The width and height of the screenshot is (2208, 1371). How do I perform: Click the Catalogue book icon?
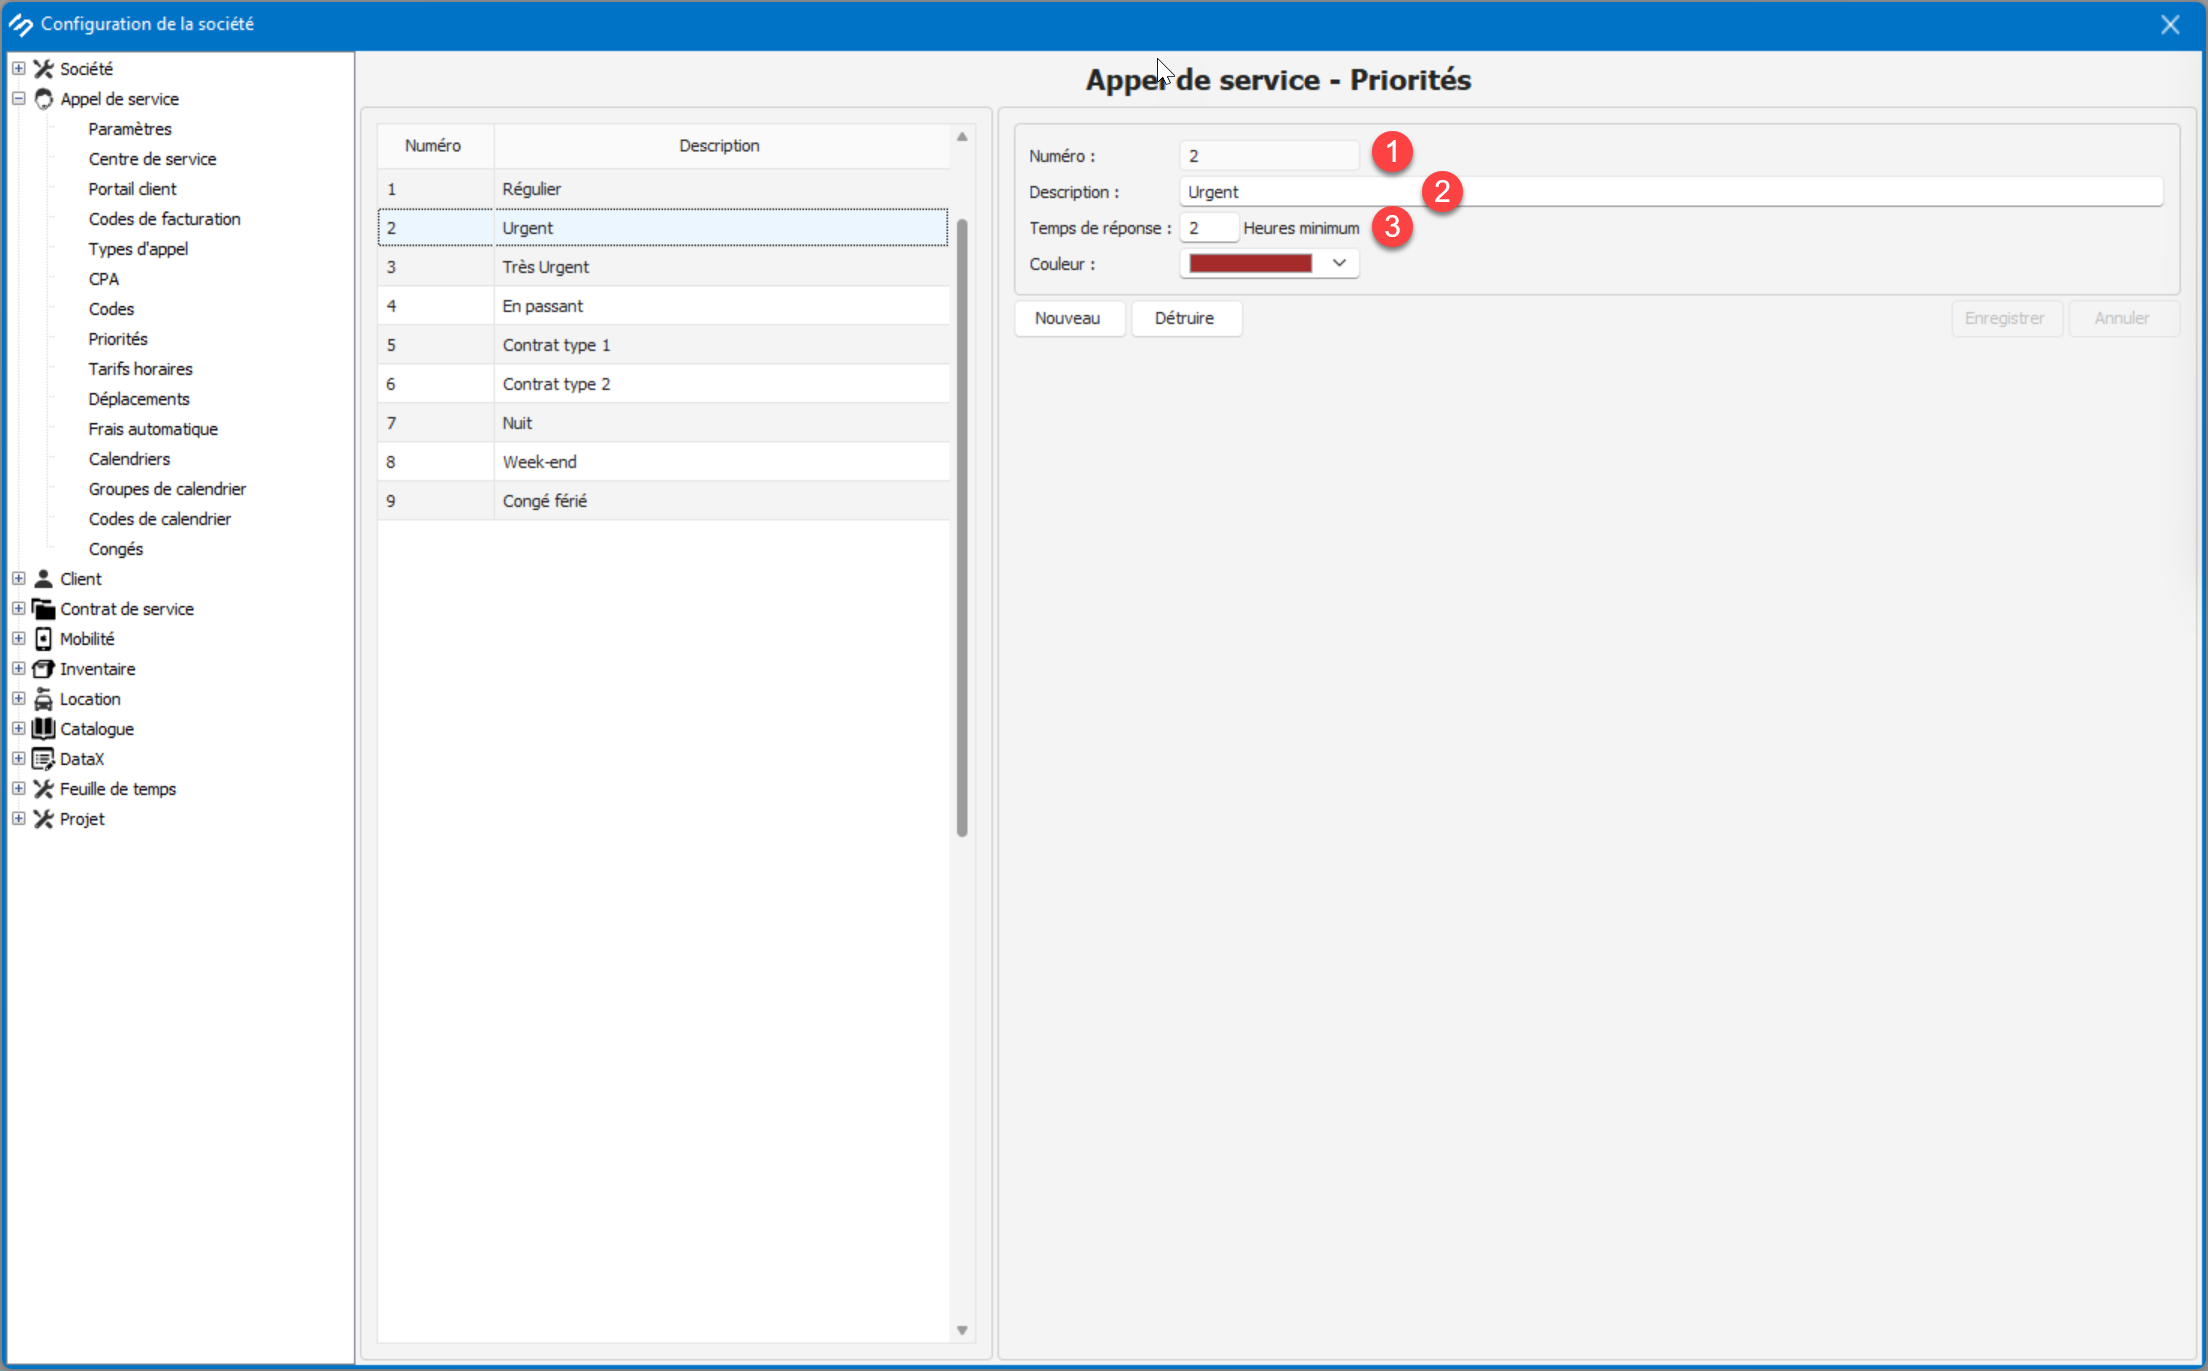(43, 729)
